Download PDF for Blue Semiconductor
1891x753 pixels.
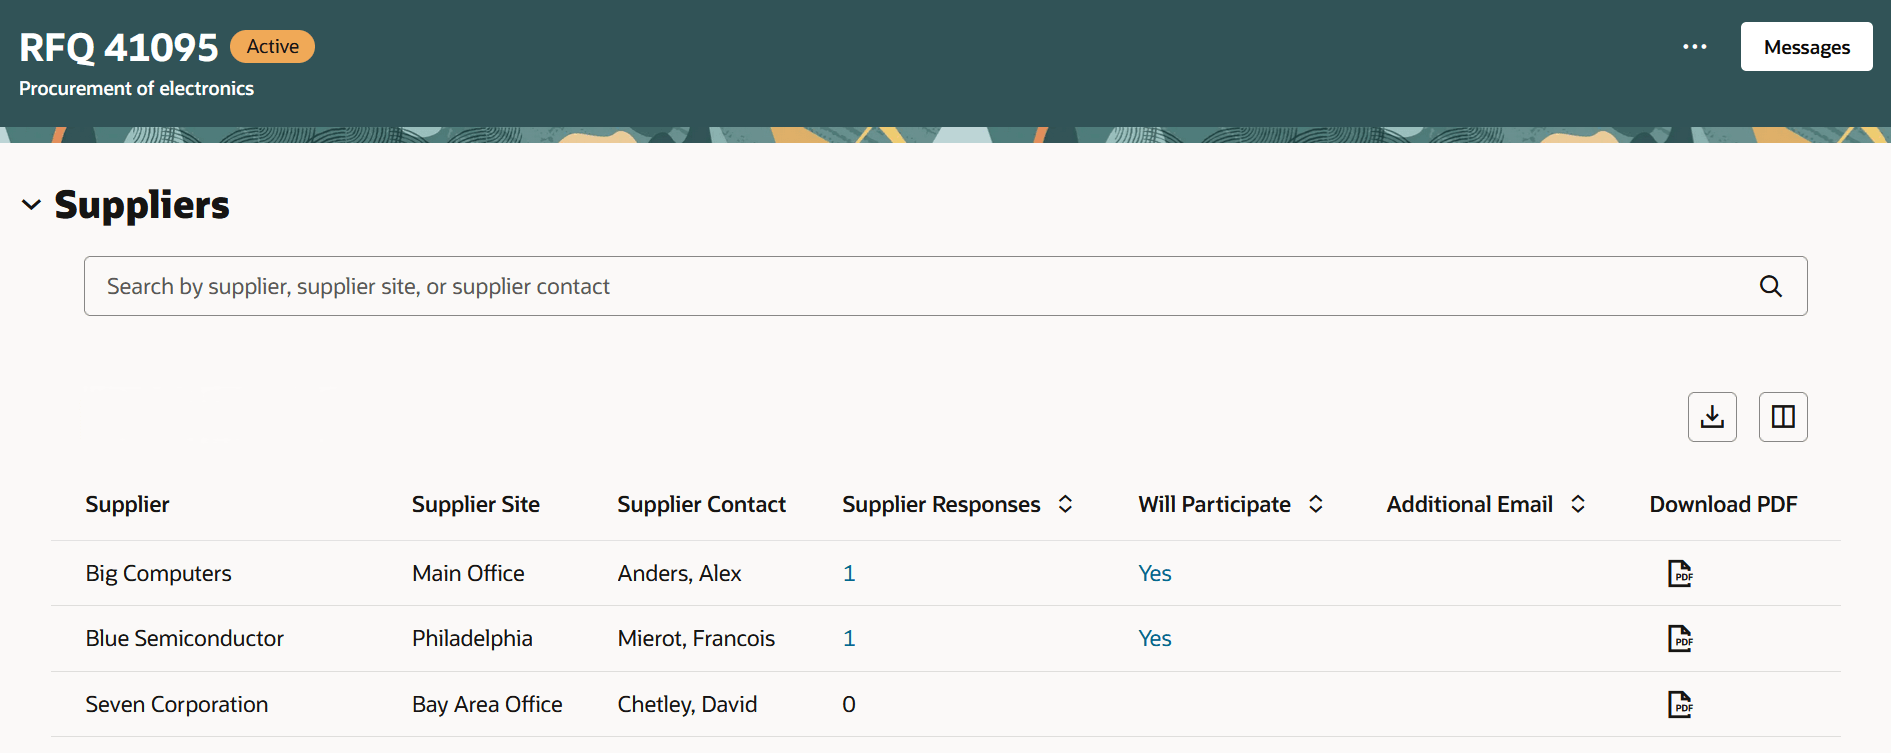point(1679,638)
